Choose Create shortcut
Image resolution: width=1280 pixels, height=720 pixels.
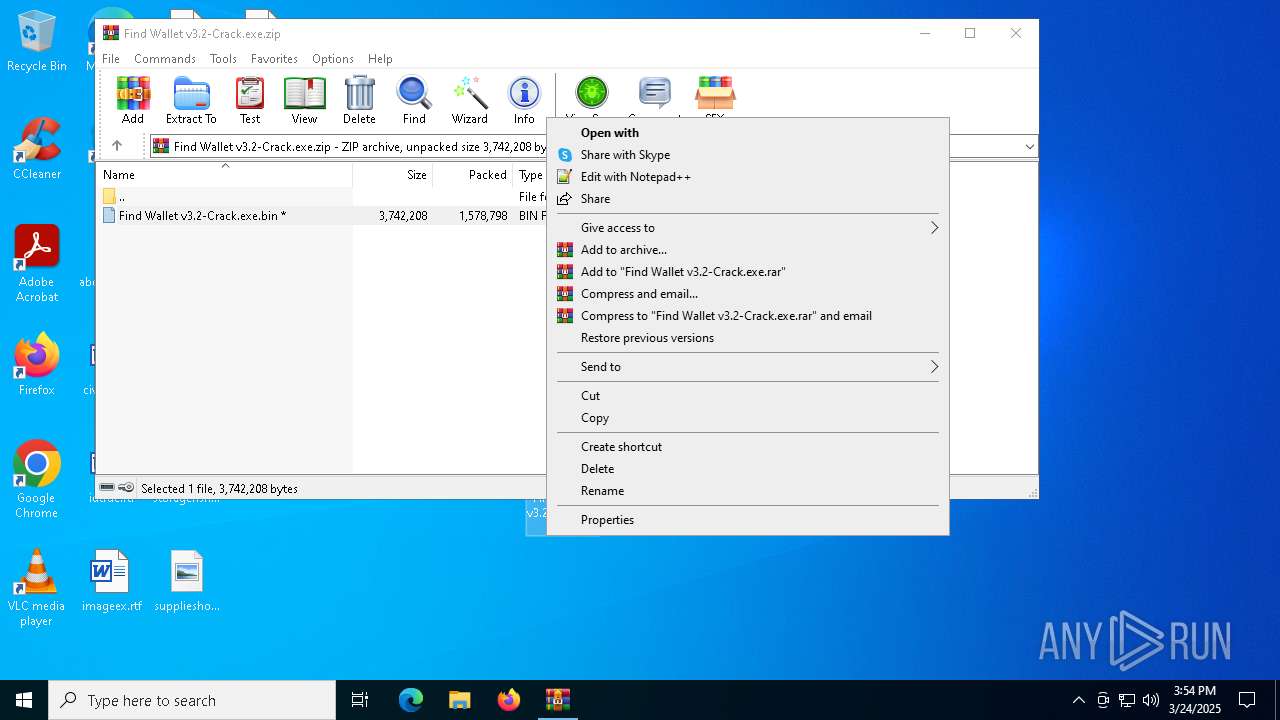pos(748,447)
